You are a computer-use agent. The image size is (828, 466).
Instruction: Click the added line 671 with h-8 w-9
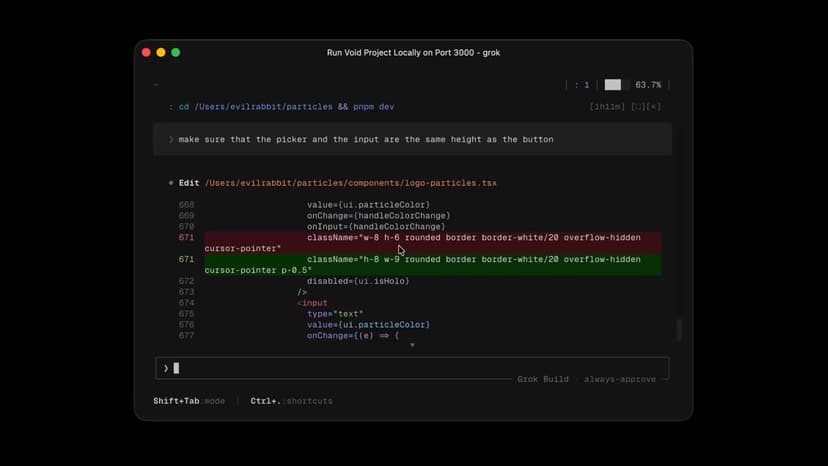[433, 265]
